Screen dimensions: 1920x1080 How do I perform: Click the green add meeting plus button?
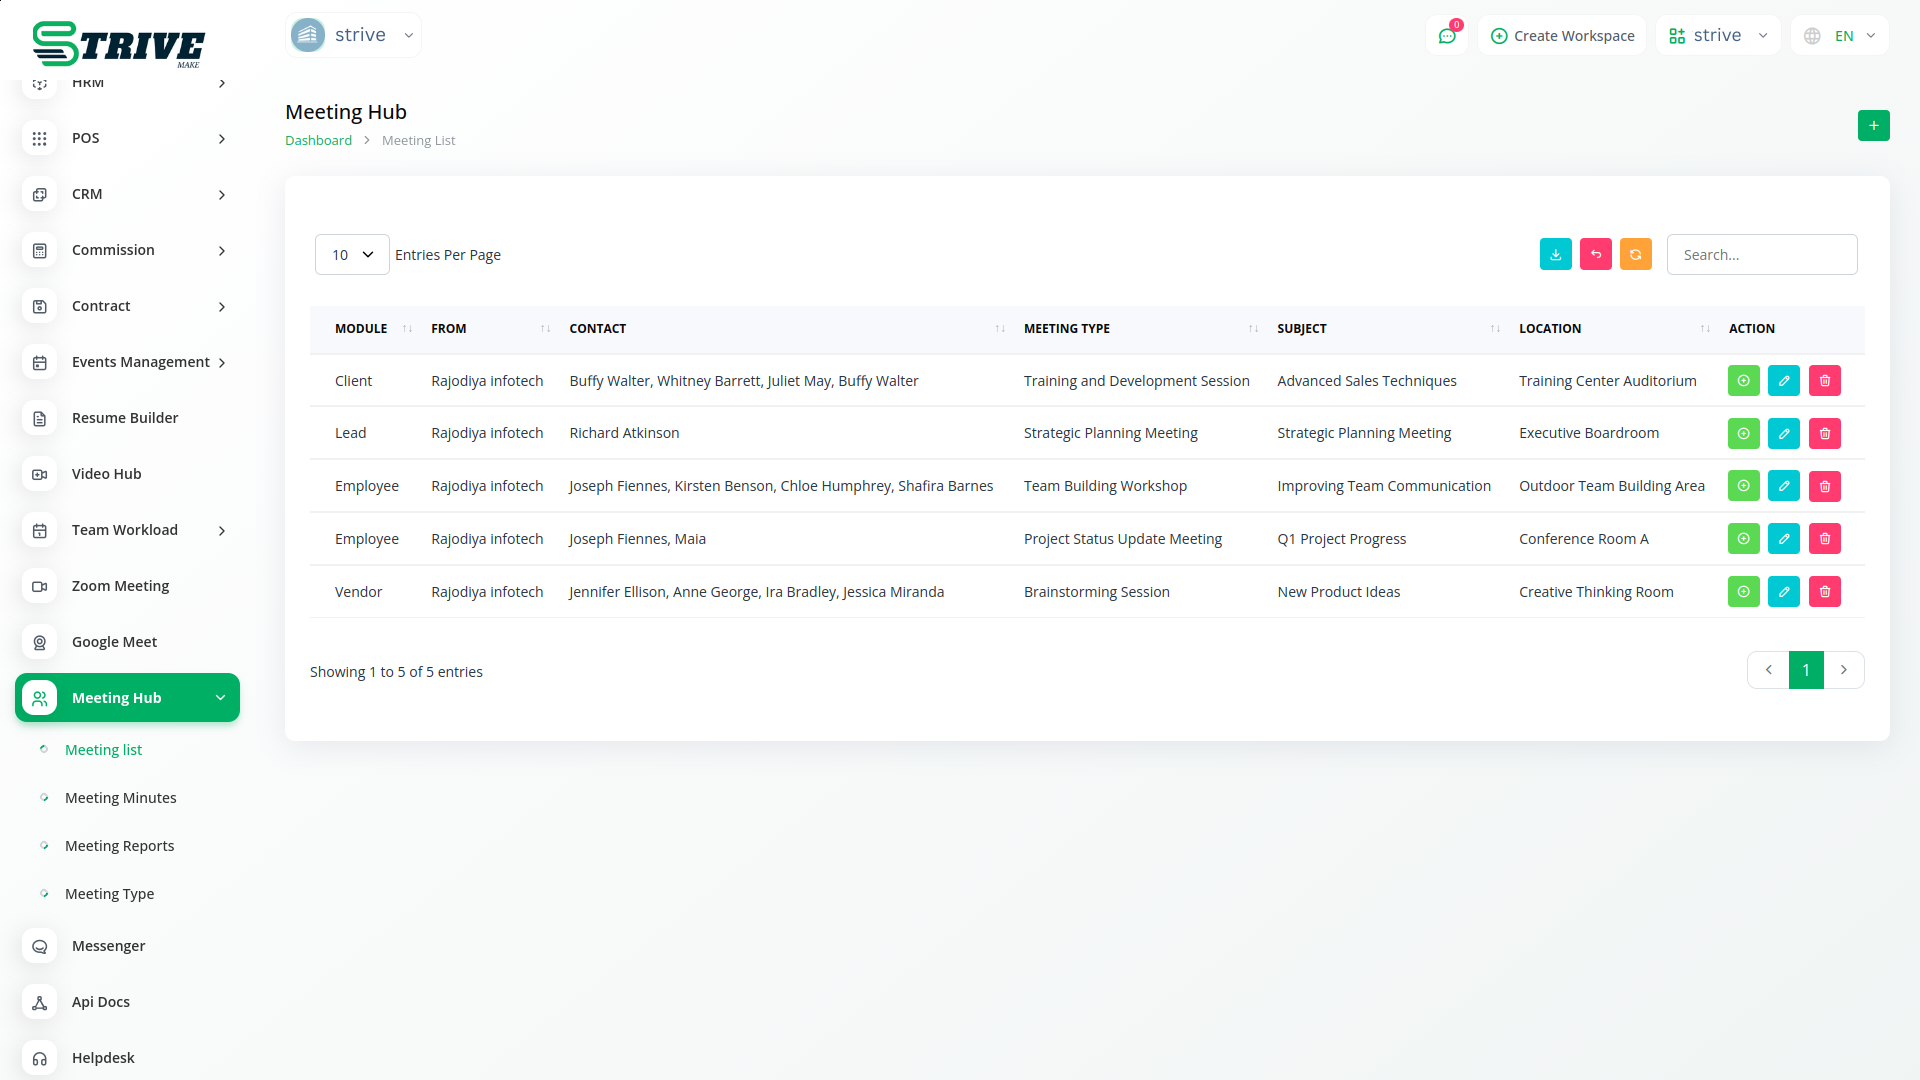pyautogui.click(x=1873, y=126)
